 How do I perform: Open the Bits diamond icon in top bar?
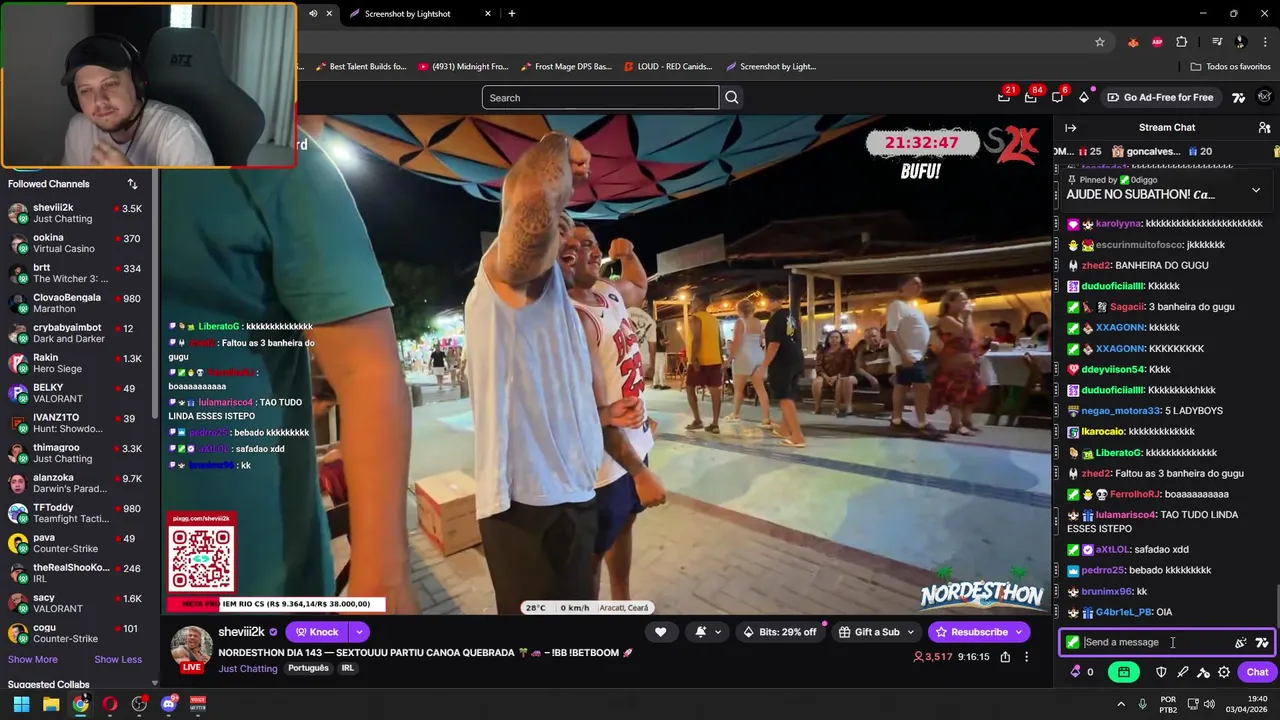pos(1084,97)
